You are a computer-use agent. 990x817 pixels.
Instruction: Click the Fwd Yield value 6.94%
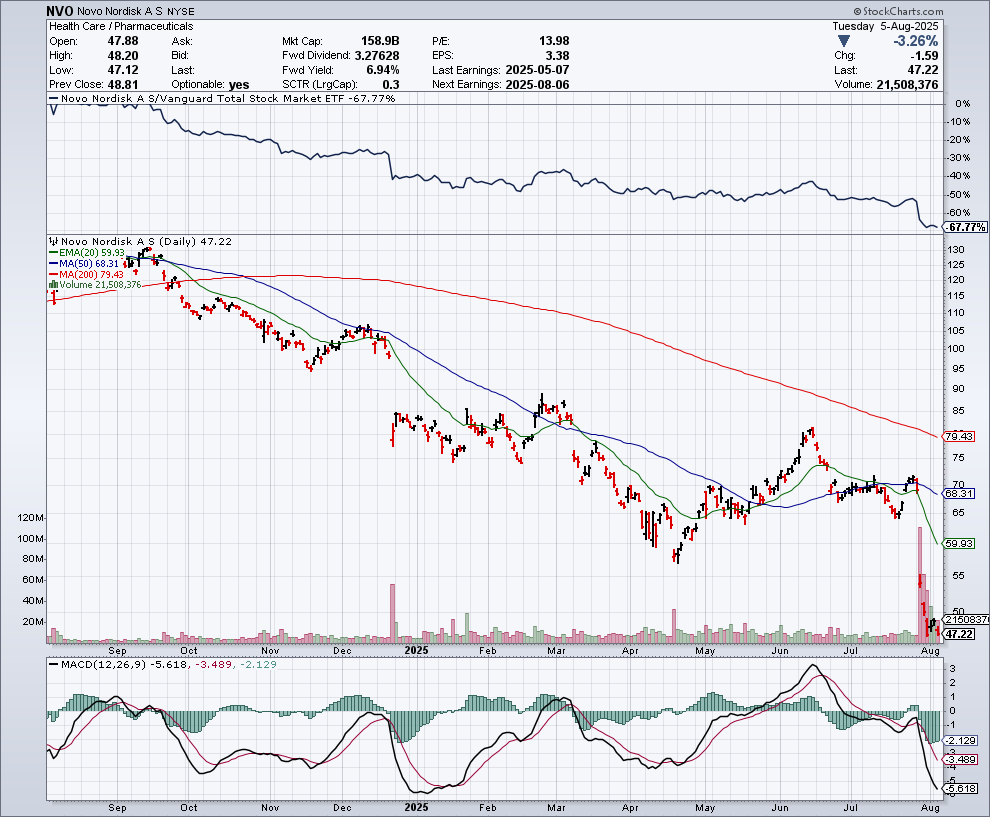point(383,70)
